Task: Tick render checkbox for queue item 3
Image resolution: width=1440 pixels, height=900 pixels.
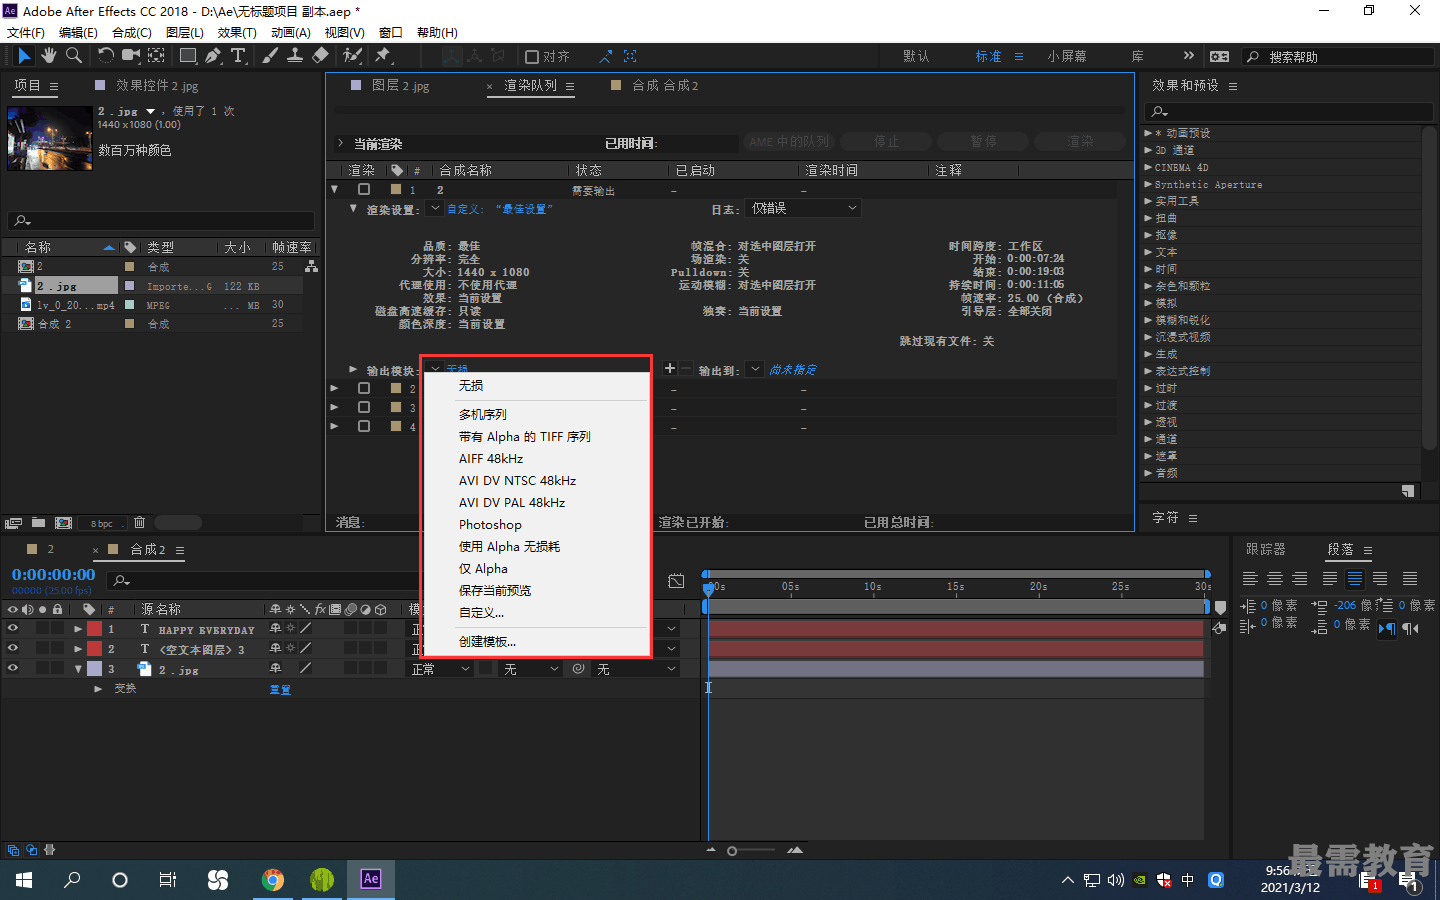Action: (x=364, y=407)
